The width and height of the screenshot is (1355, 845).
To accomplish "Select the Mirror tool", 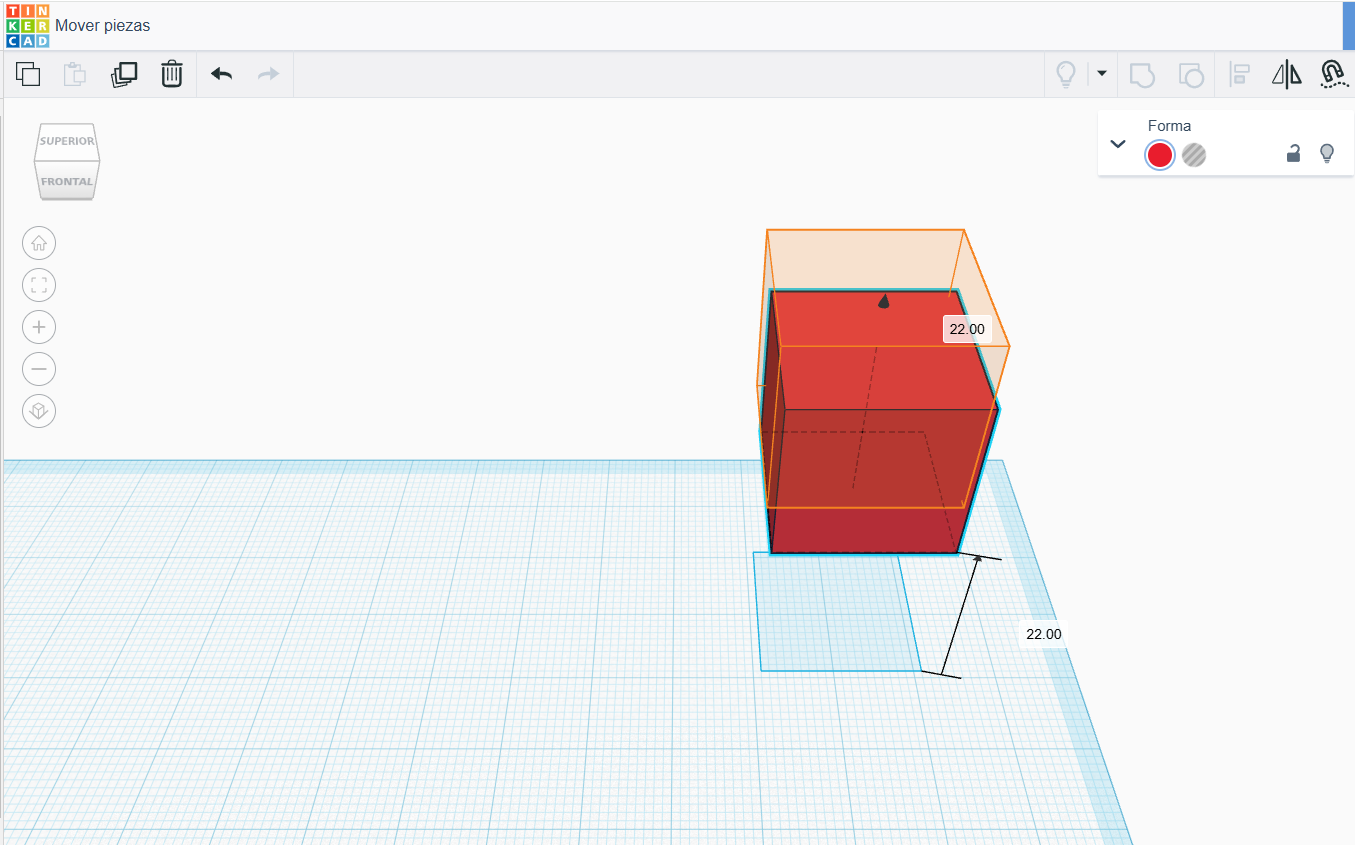I will (1286, 74).
